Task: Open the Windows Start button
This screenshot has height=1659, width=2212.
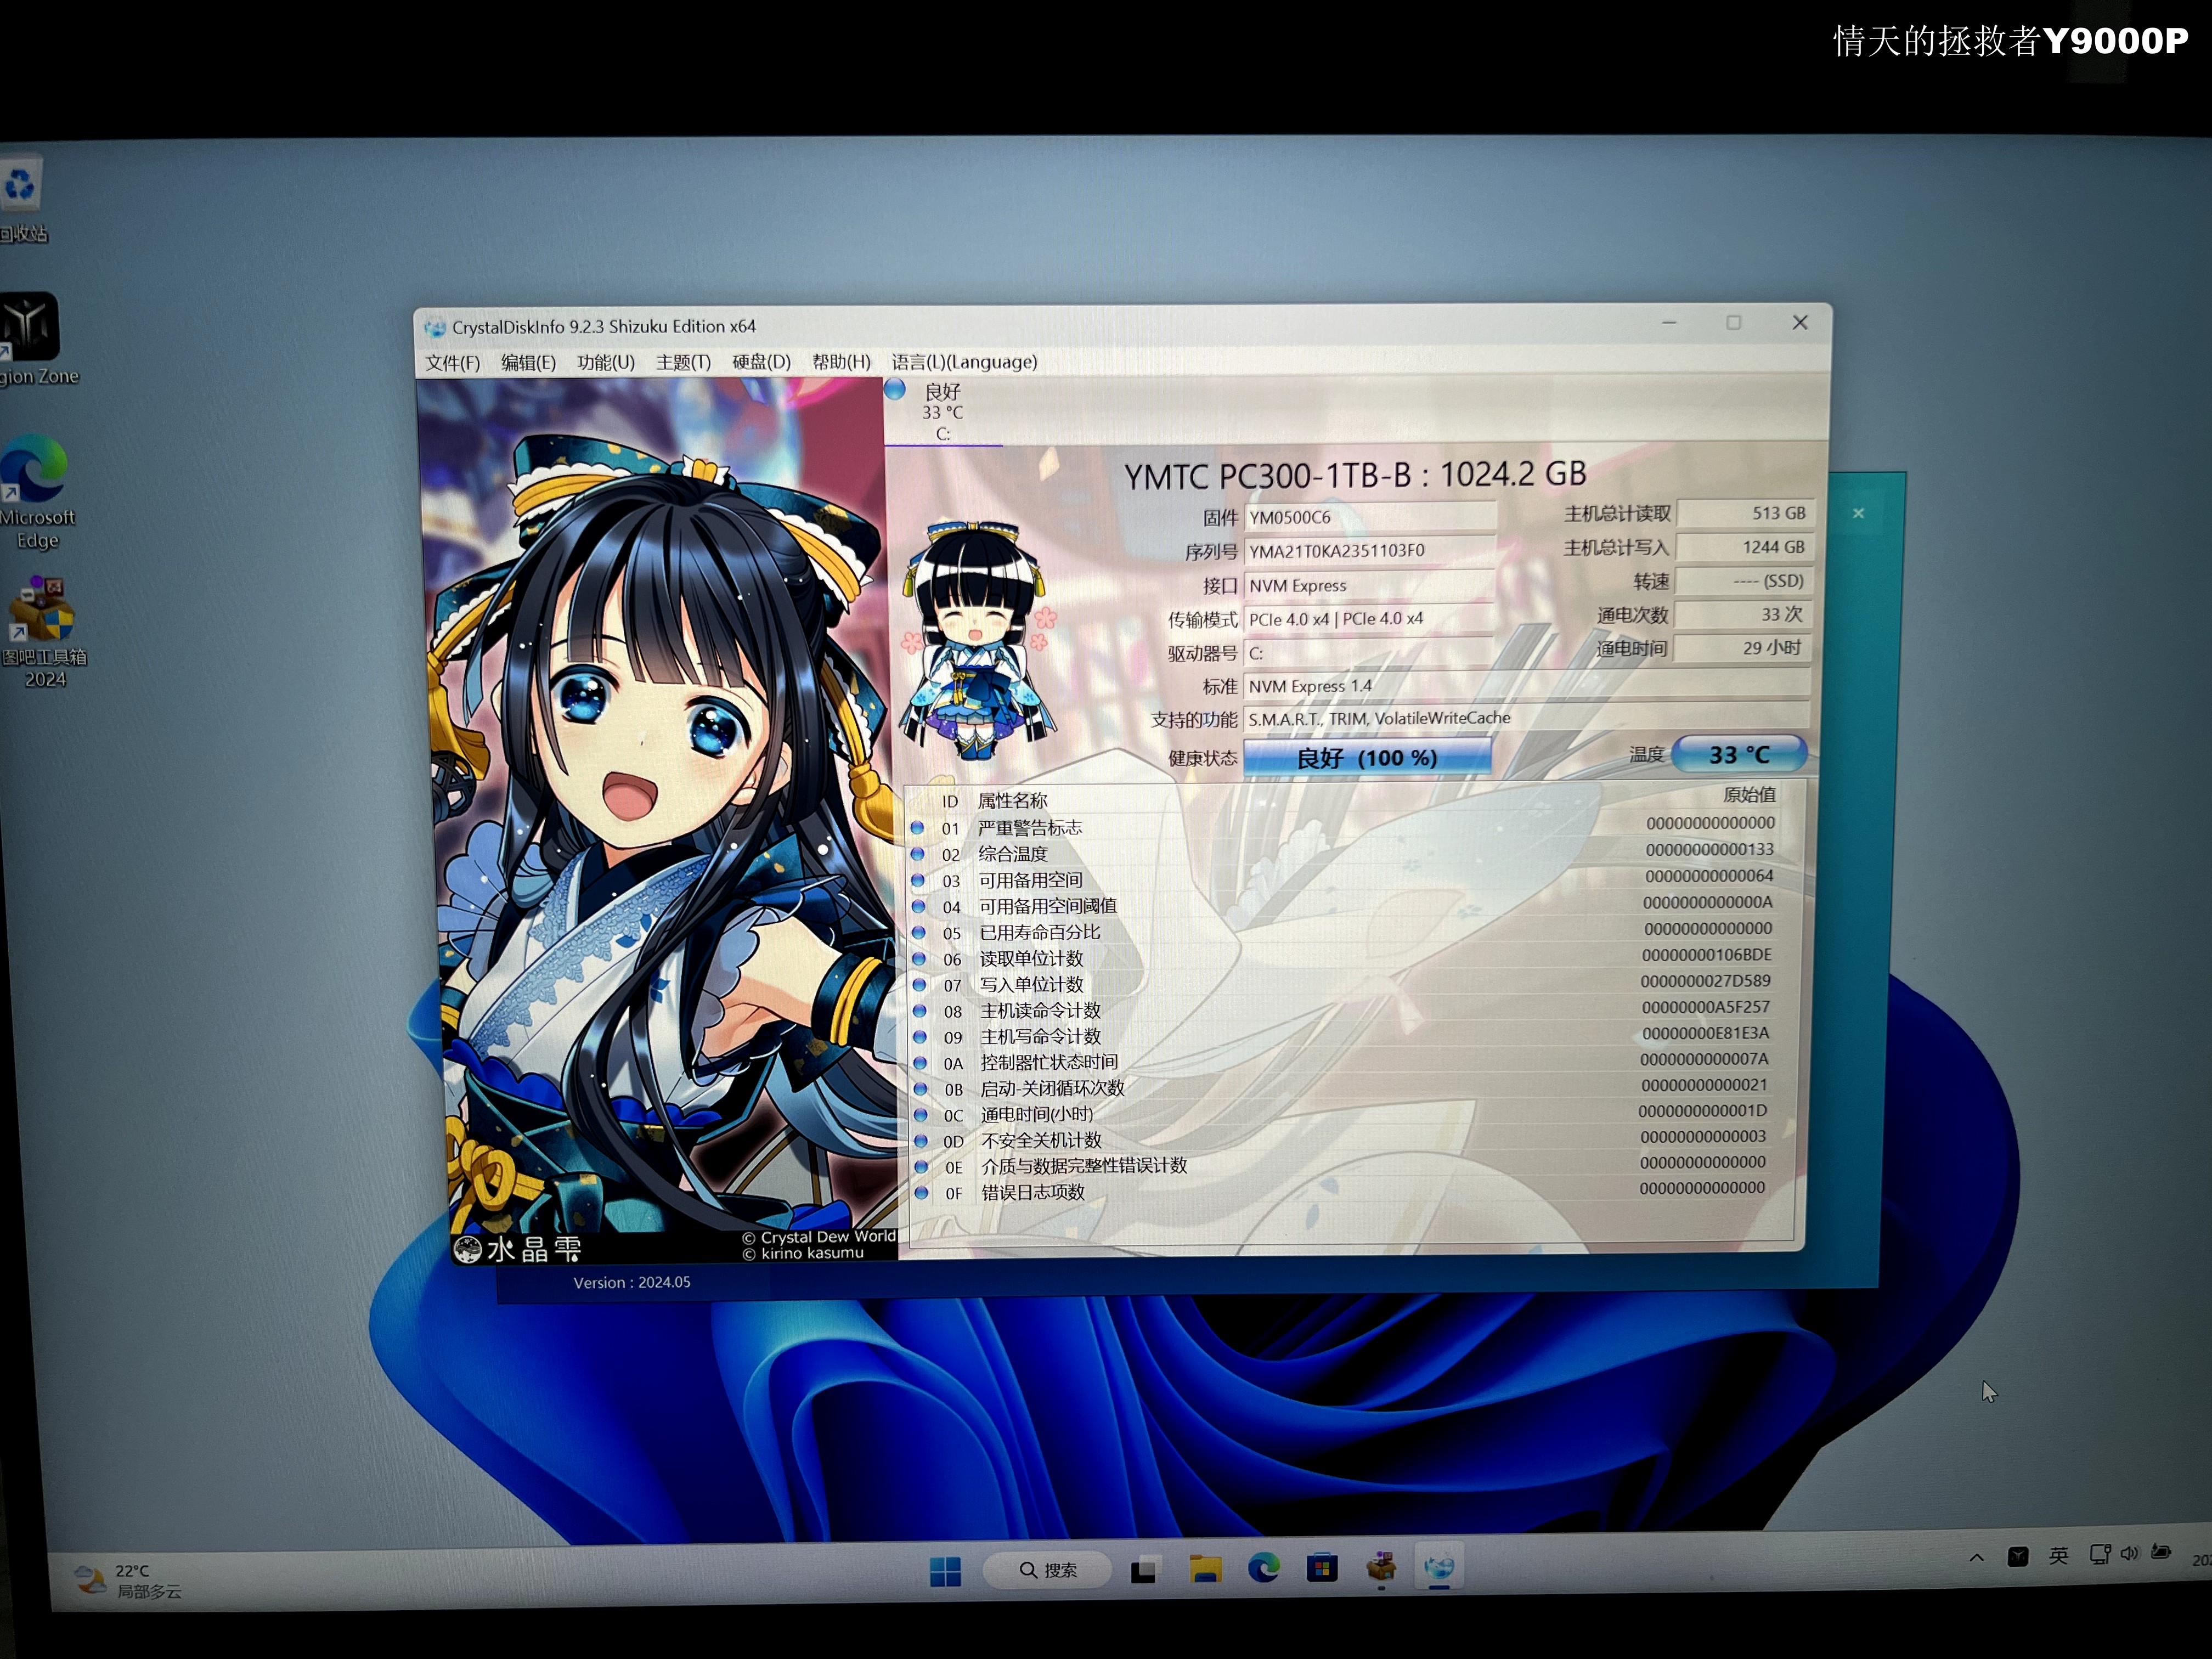Action: [945, 1571]
